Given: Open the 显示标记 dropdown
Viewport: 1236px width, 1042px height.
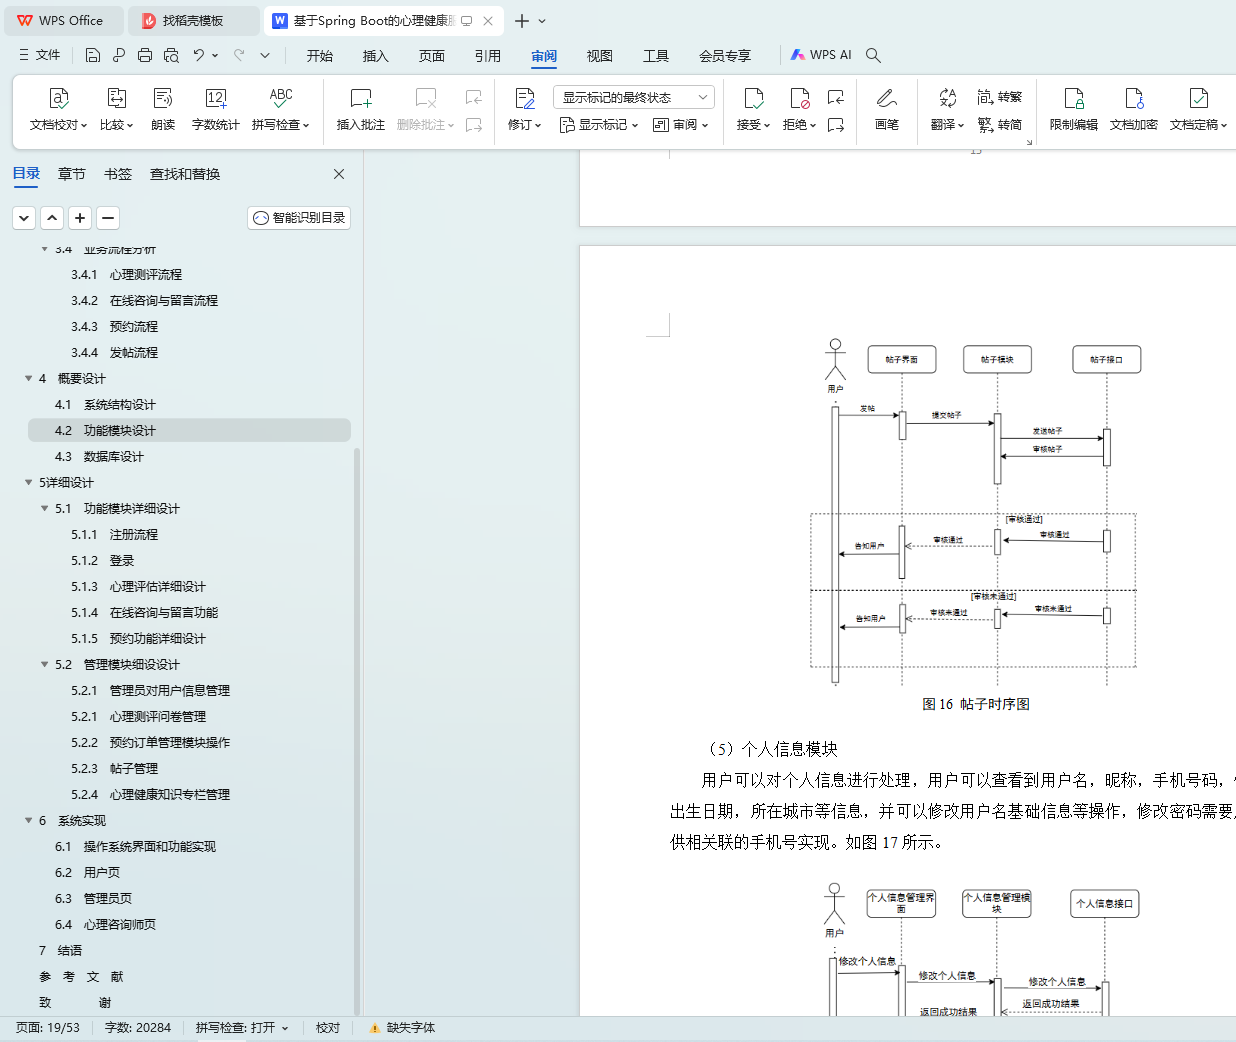Looking at the screenshot, I should coord(599,125).
